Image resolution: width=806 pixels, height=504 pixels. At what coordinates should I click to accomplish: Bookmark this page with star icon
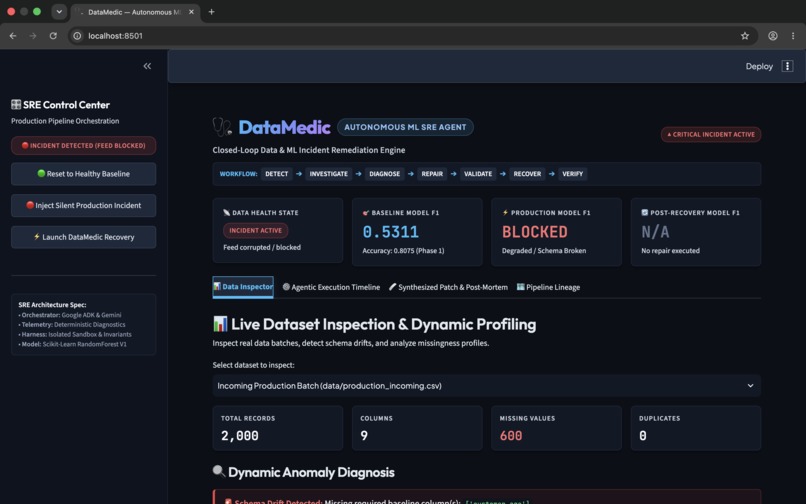point(745,36)
